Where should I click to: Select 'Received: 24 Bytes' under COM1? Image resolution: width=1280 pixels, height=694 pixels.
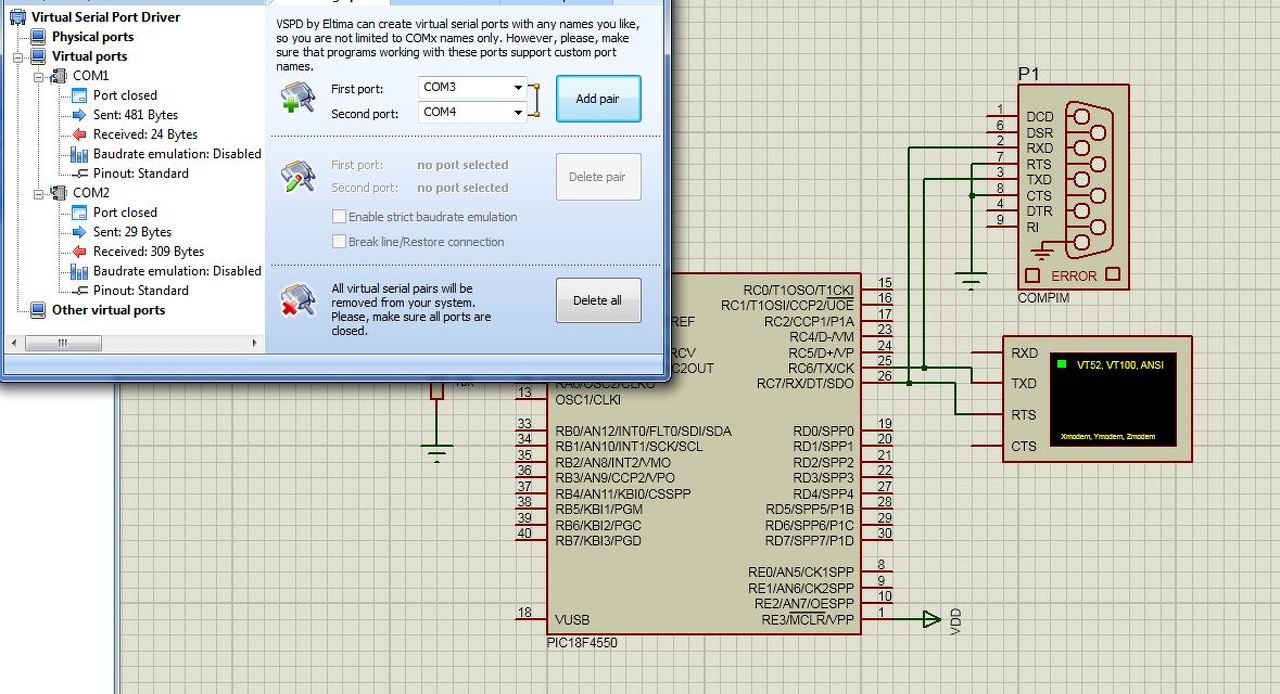(x=145, y=134)
